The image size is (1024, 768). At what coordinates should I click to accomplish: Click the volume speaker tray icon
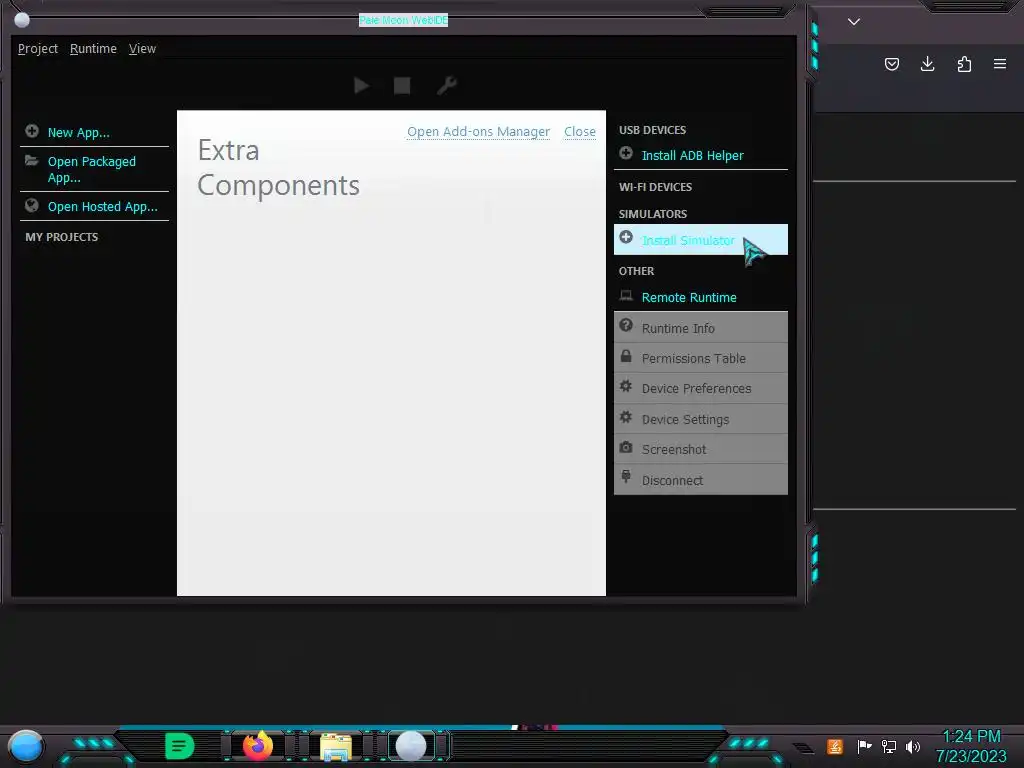click(913, 746)
